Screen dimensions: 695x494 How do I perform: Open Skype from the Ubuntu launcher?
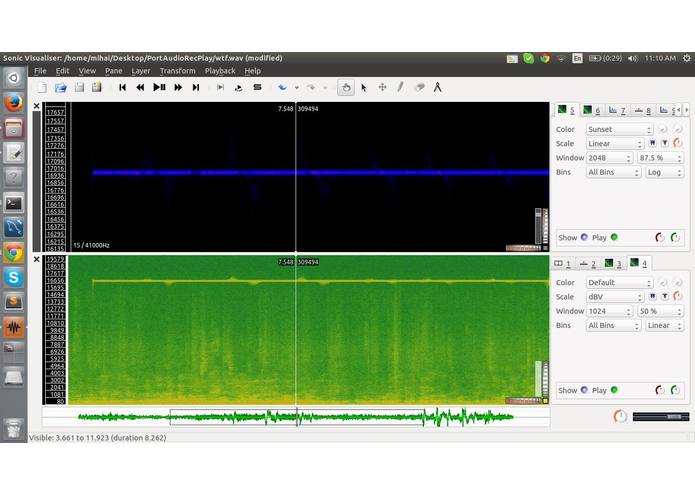(x=14, y=278)
